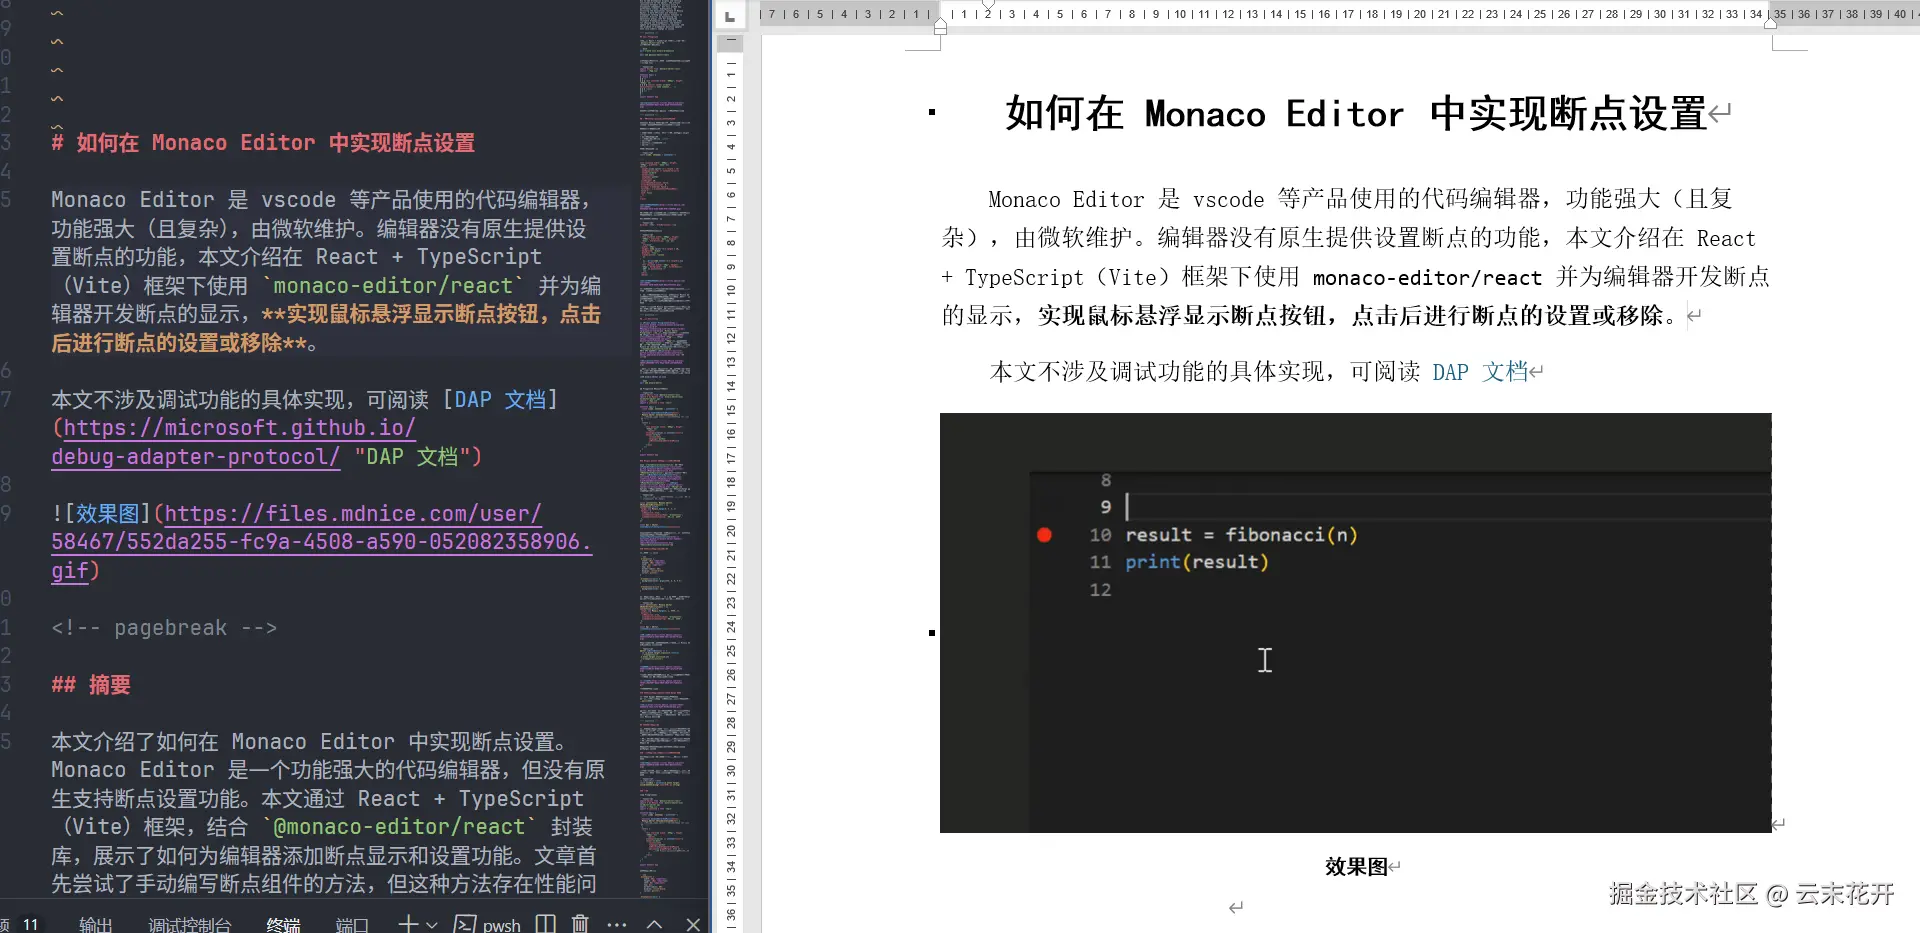Place cursor in the Word document title heading
The width and height of the screenshot is (1920, 933).
[x=1356, y=114]
